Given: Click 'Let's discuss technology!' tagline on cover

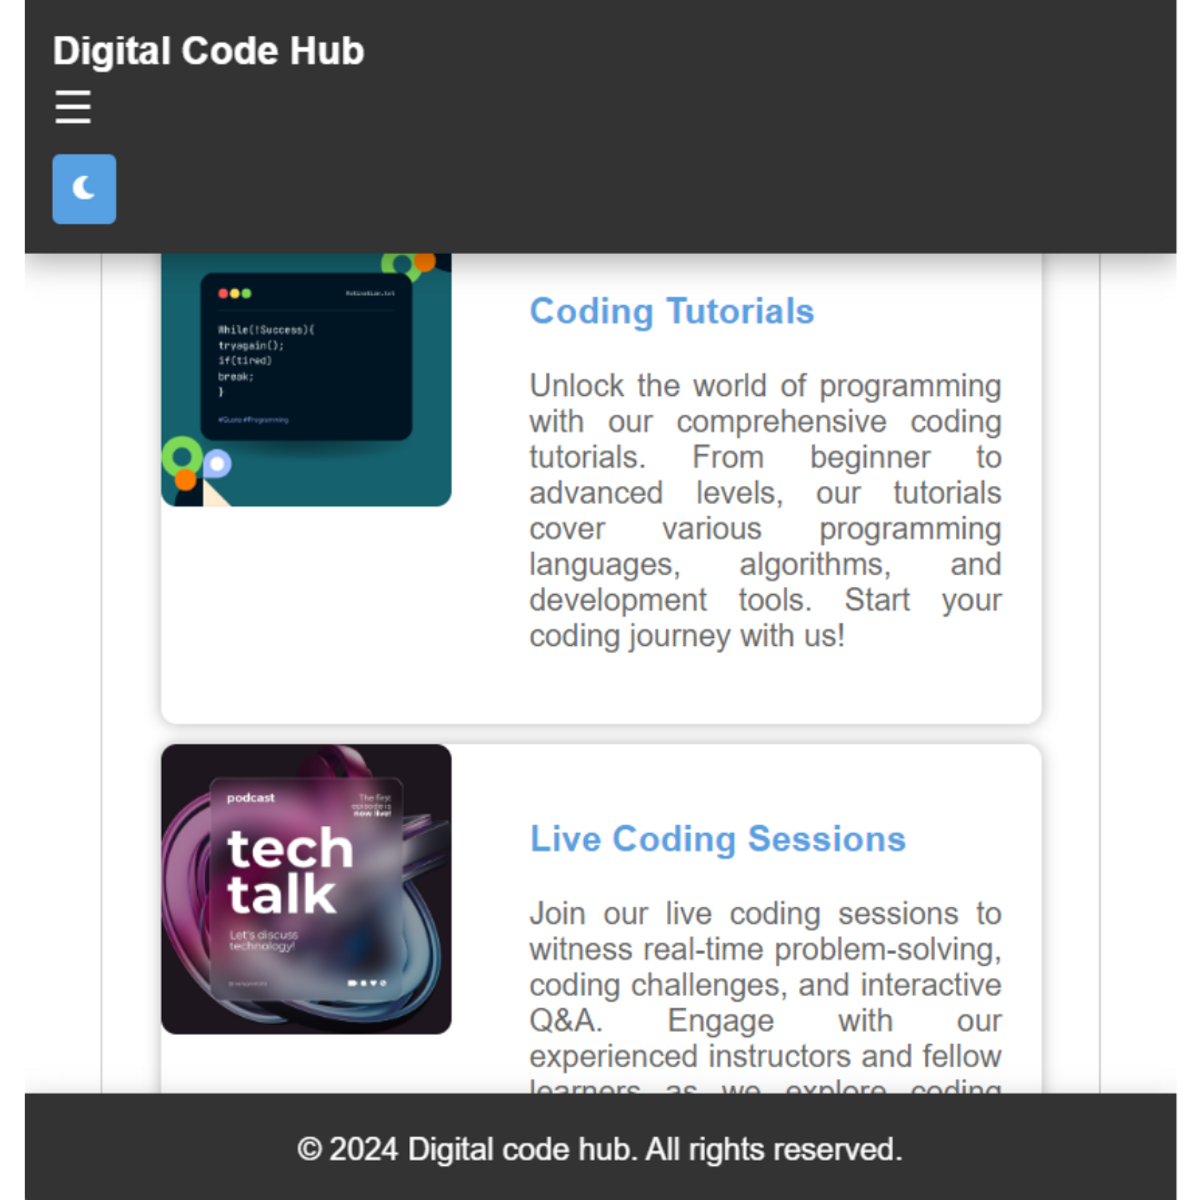Looking at the screenshot, I should tap(263, 940).
